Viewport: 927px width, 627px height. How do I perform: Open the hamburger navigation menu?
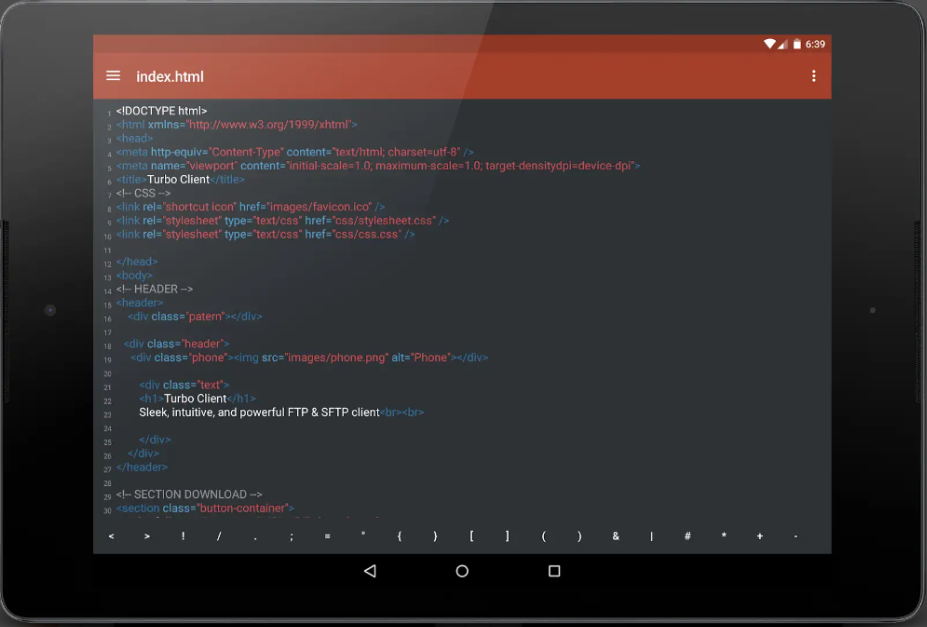[x=113, y=76]
